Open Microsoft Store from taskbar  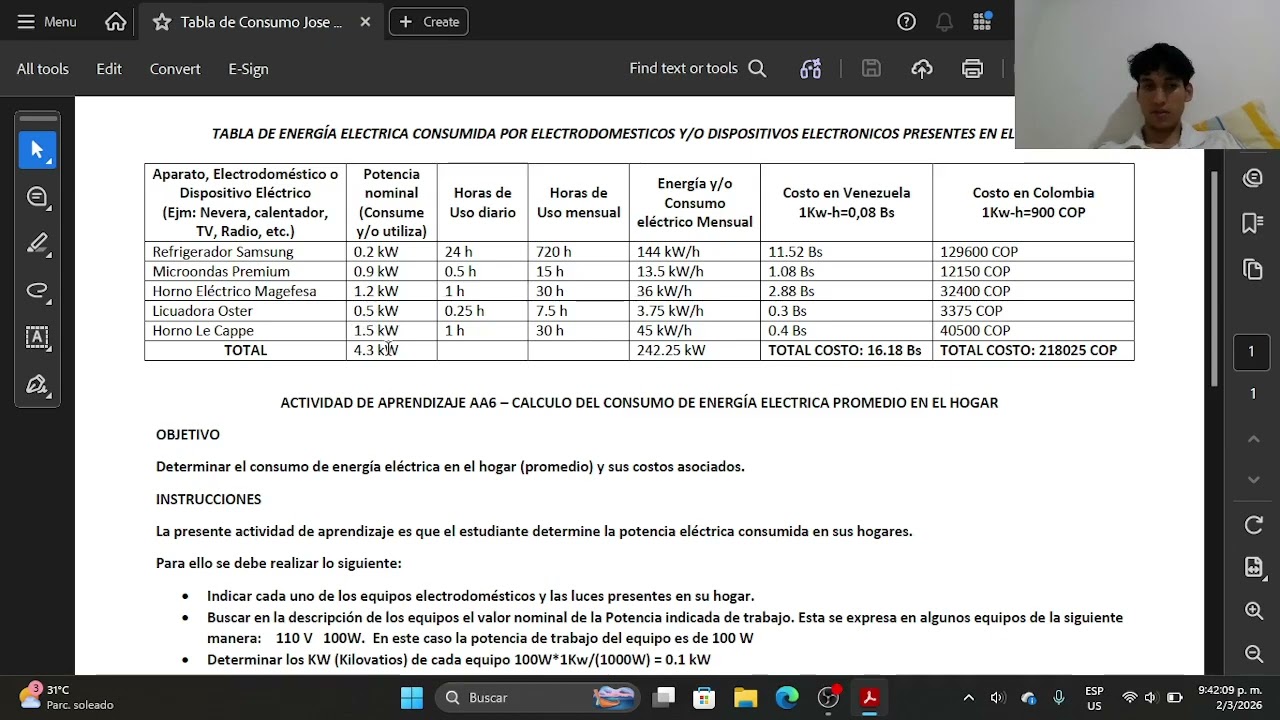(705, 698)
